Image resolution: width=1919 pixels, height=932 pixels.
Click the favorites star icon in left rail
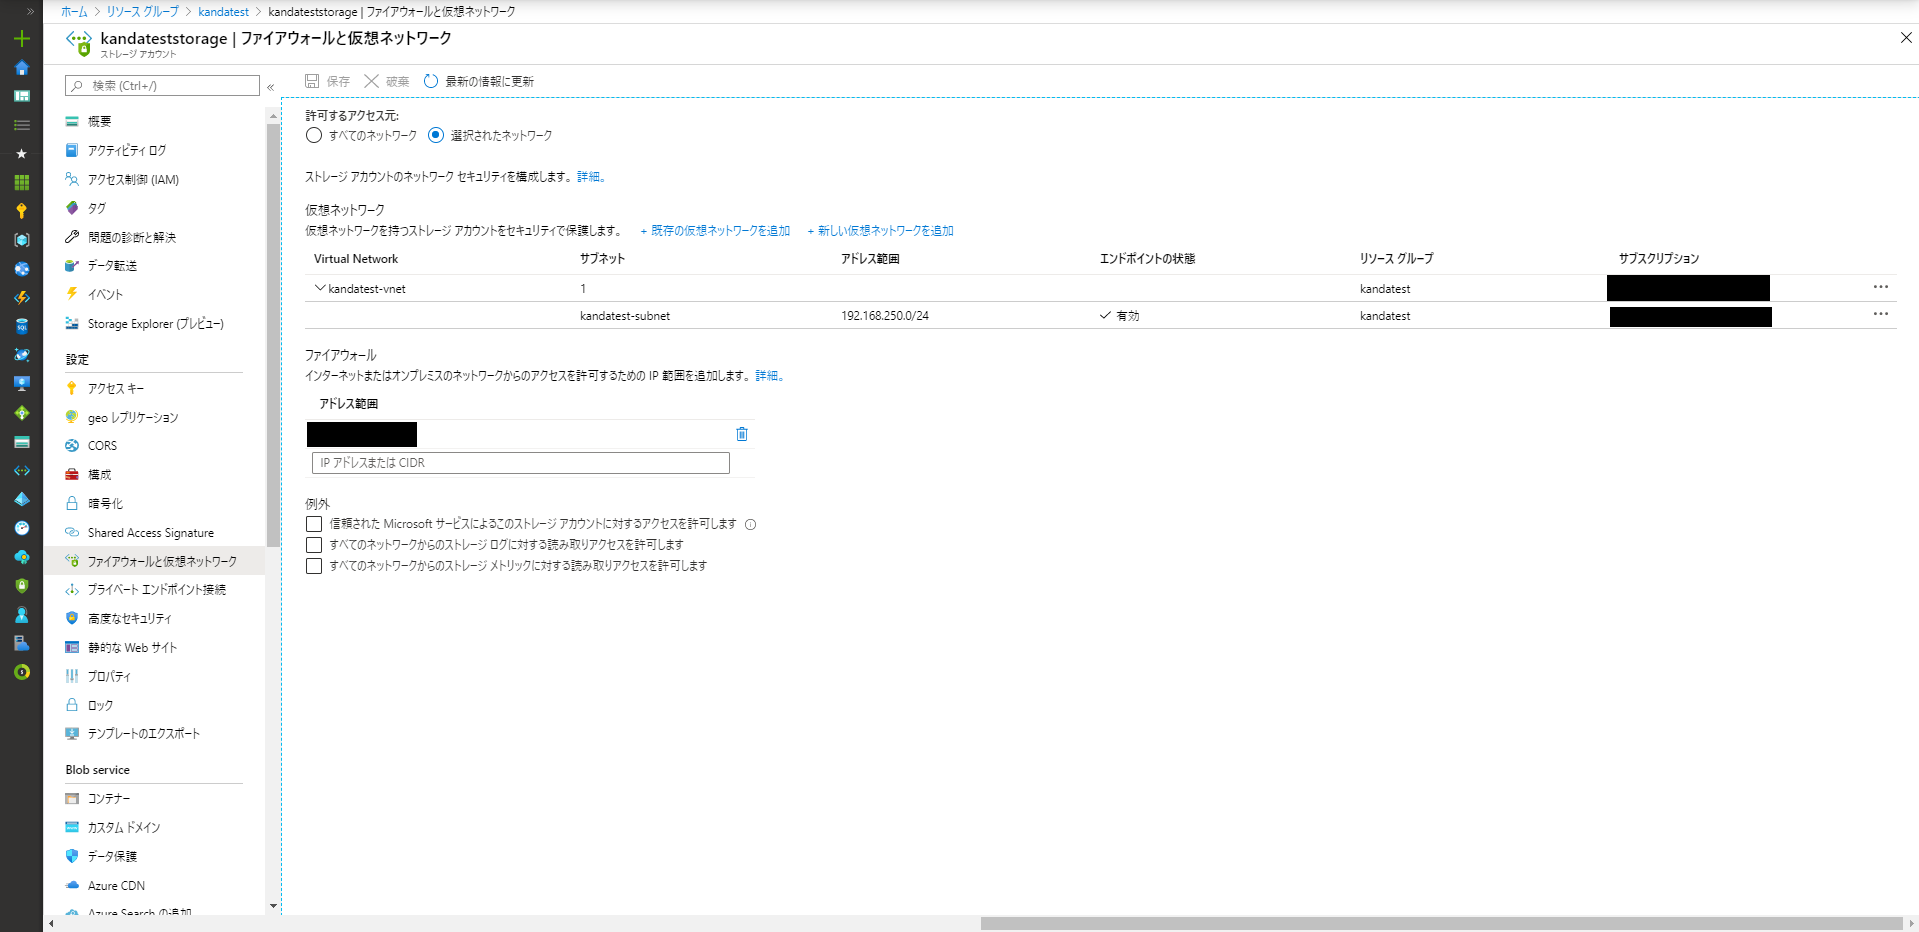[x=21, y=154]
